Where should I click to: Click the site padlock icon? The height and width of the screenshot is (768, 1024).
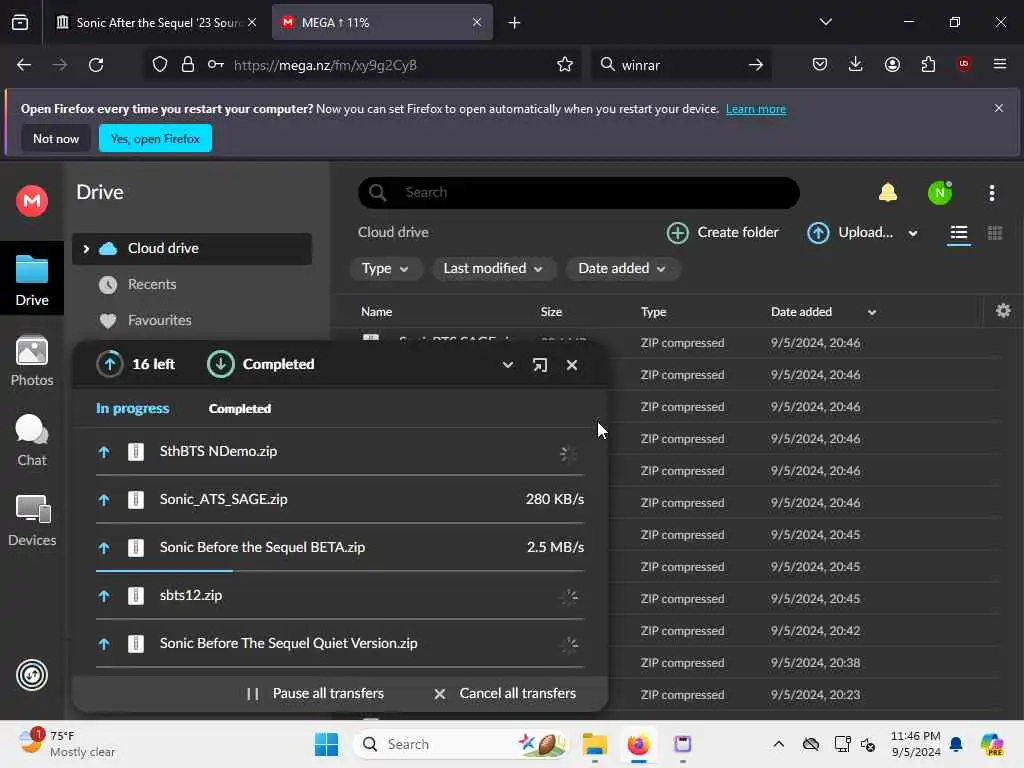pos(187,65)
